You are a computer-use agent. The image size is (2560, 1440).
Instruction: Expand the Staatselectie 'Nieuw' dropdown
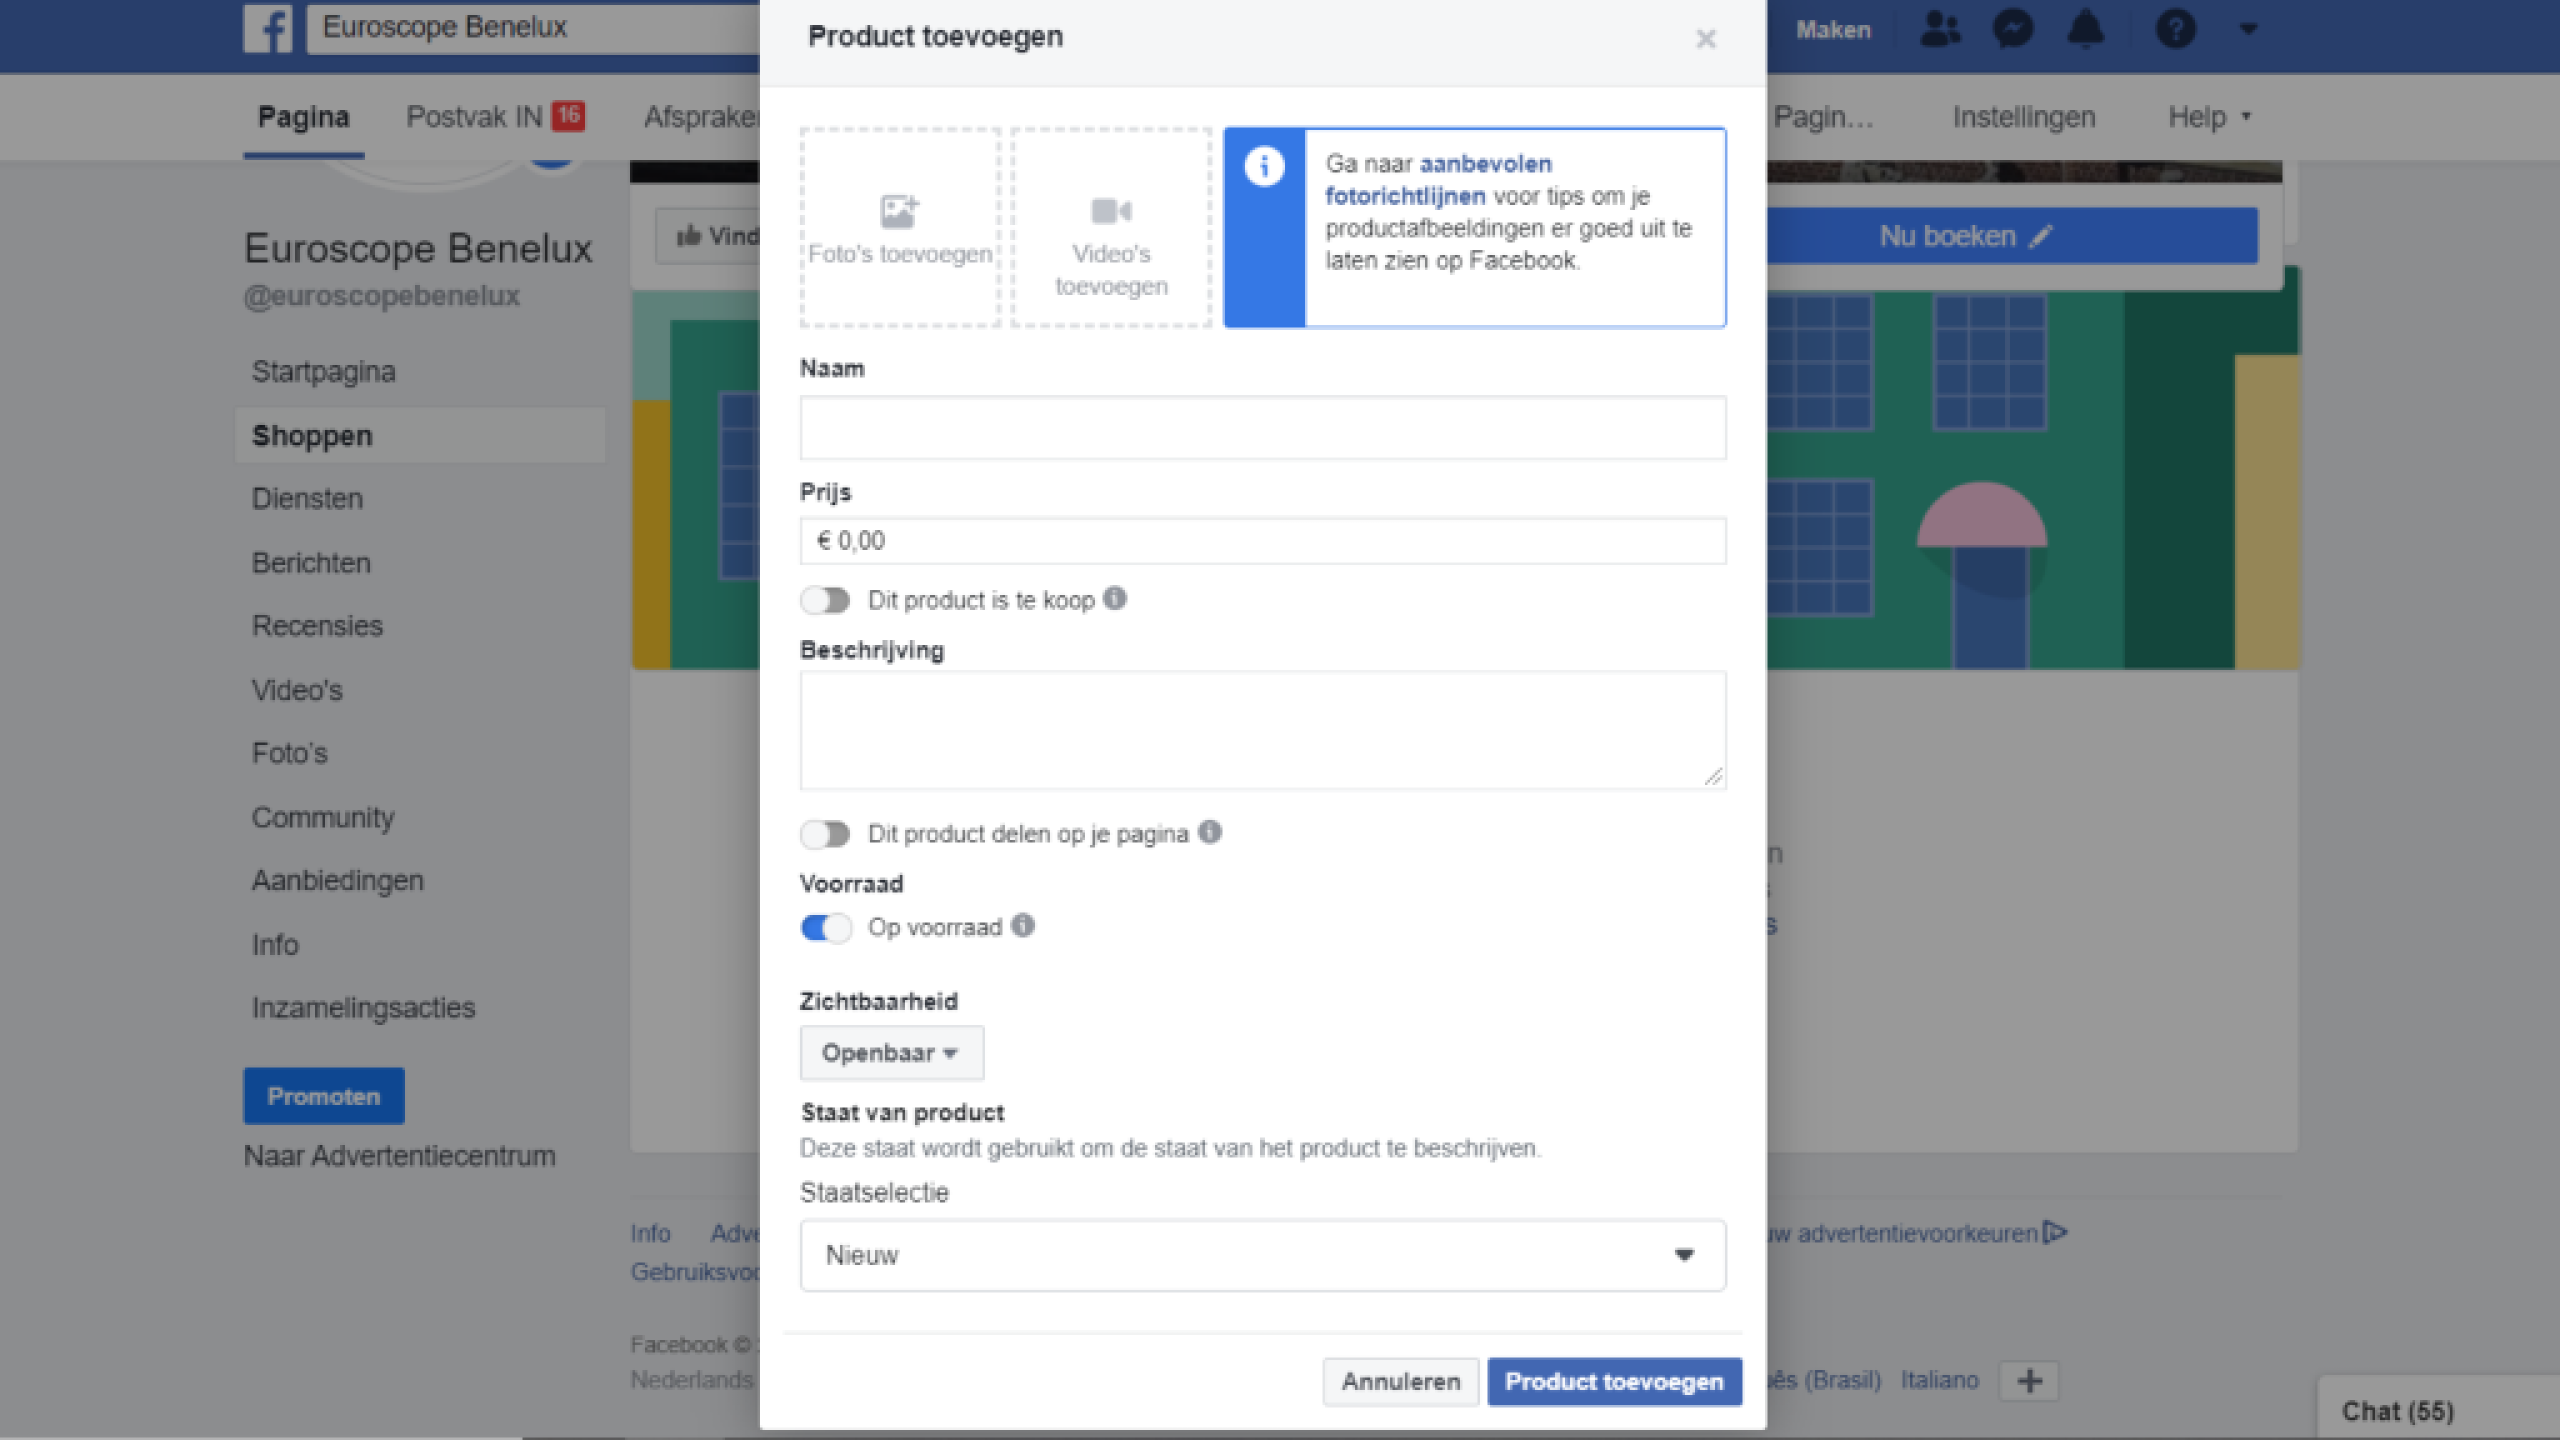[1262, 1255]
